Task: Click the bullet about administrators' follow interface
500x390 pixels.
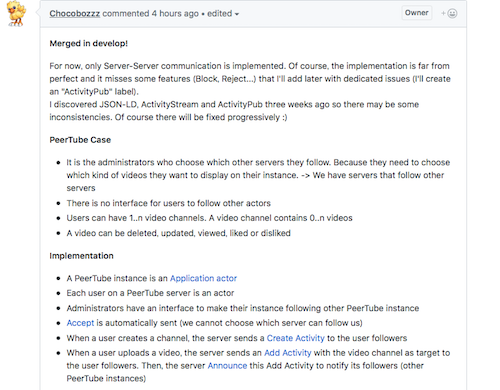Action: [x=243, y=308]
